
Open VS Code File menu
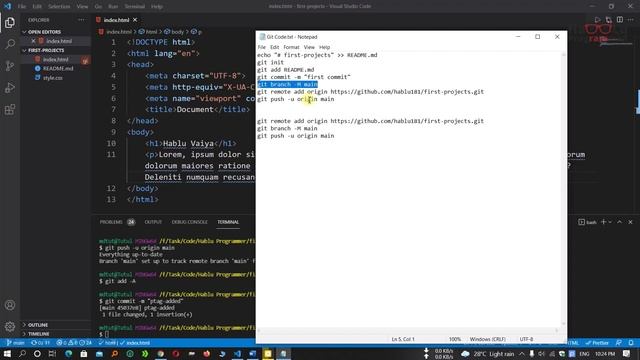pyautogui.click(x=22, y=7)
